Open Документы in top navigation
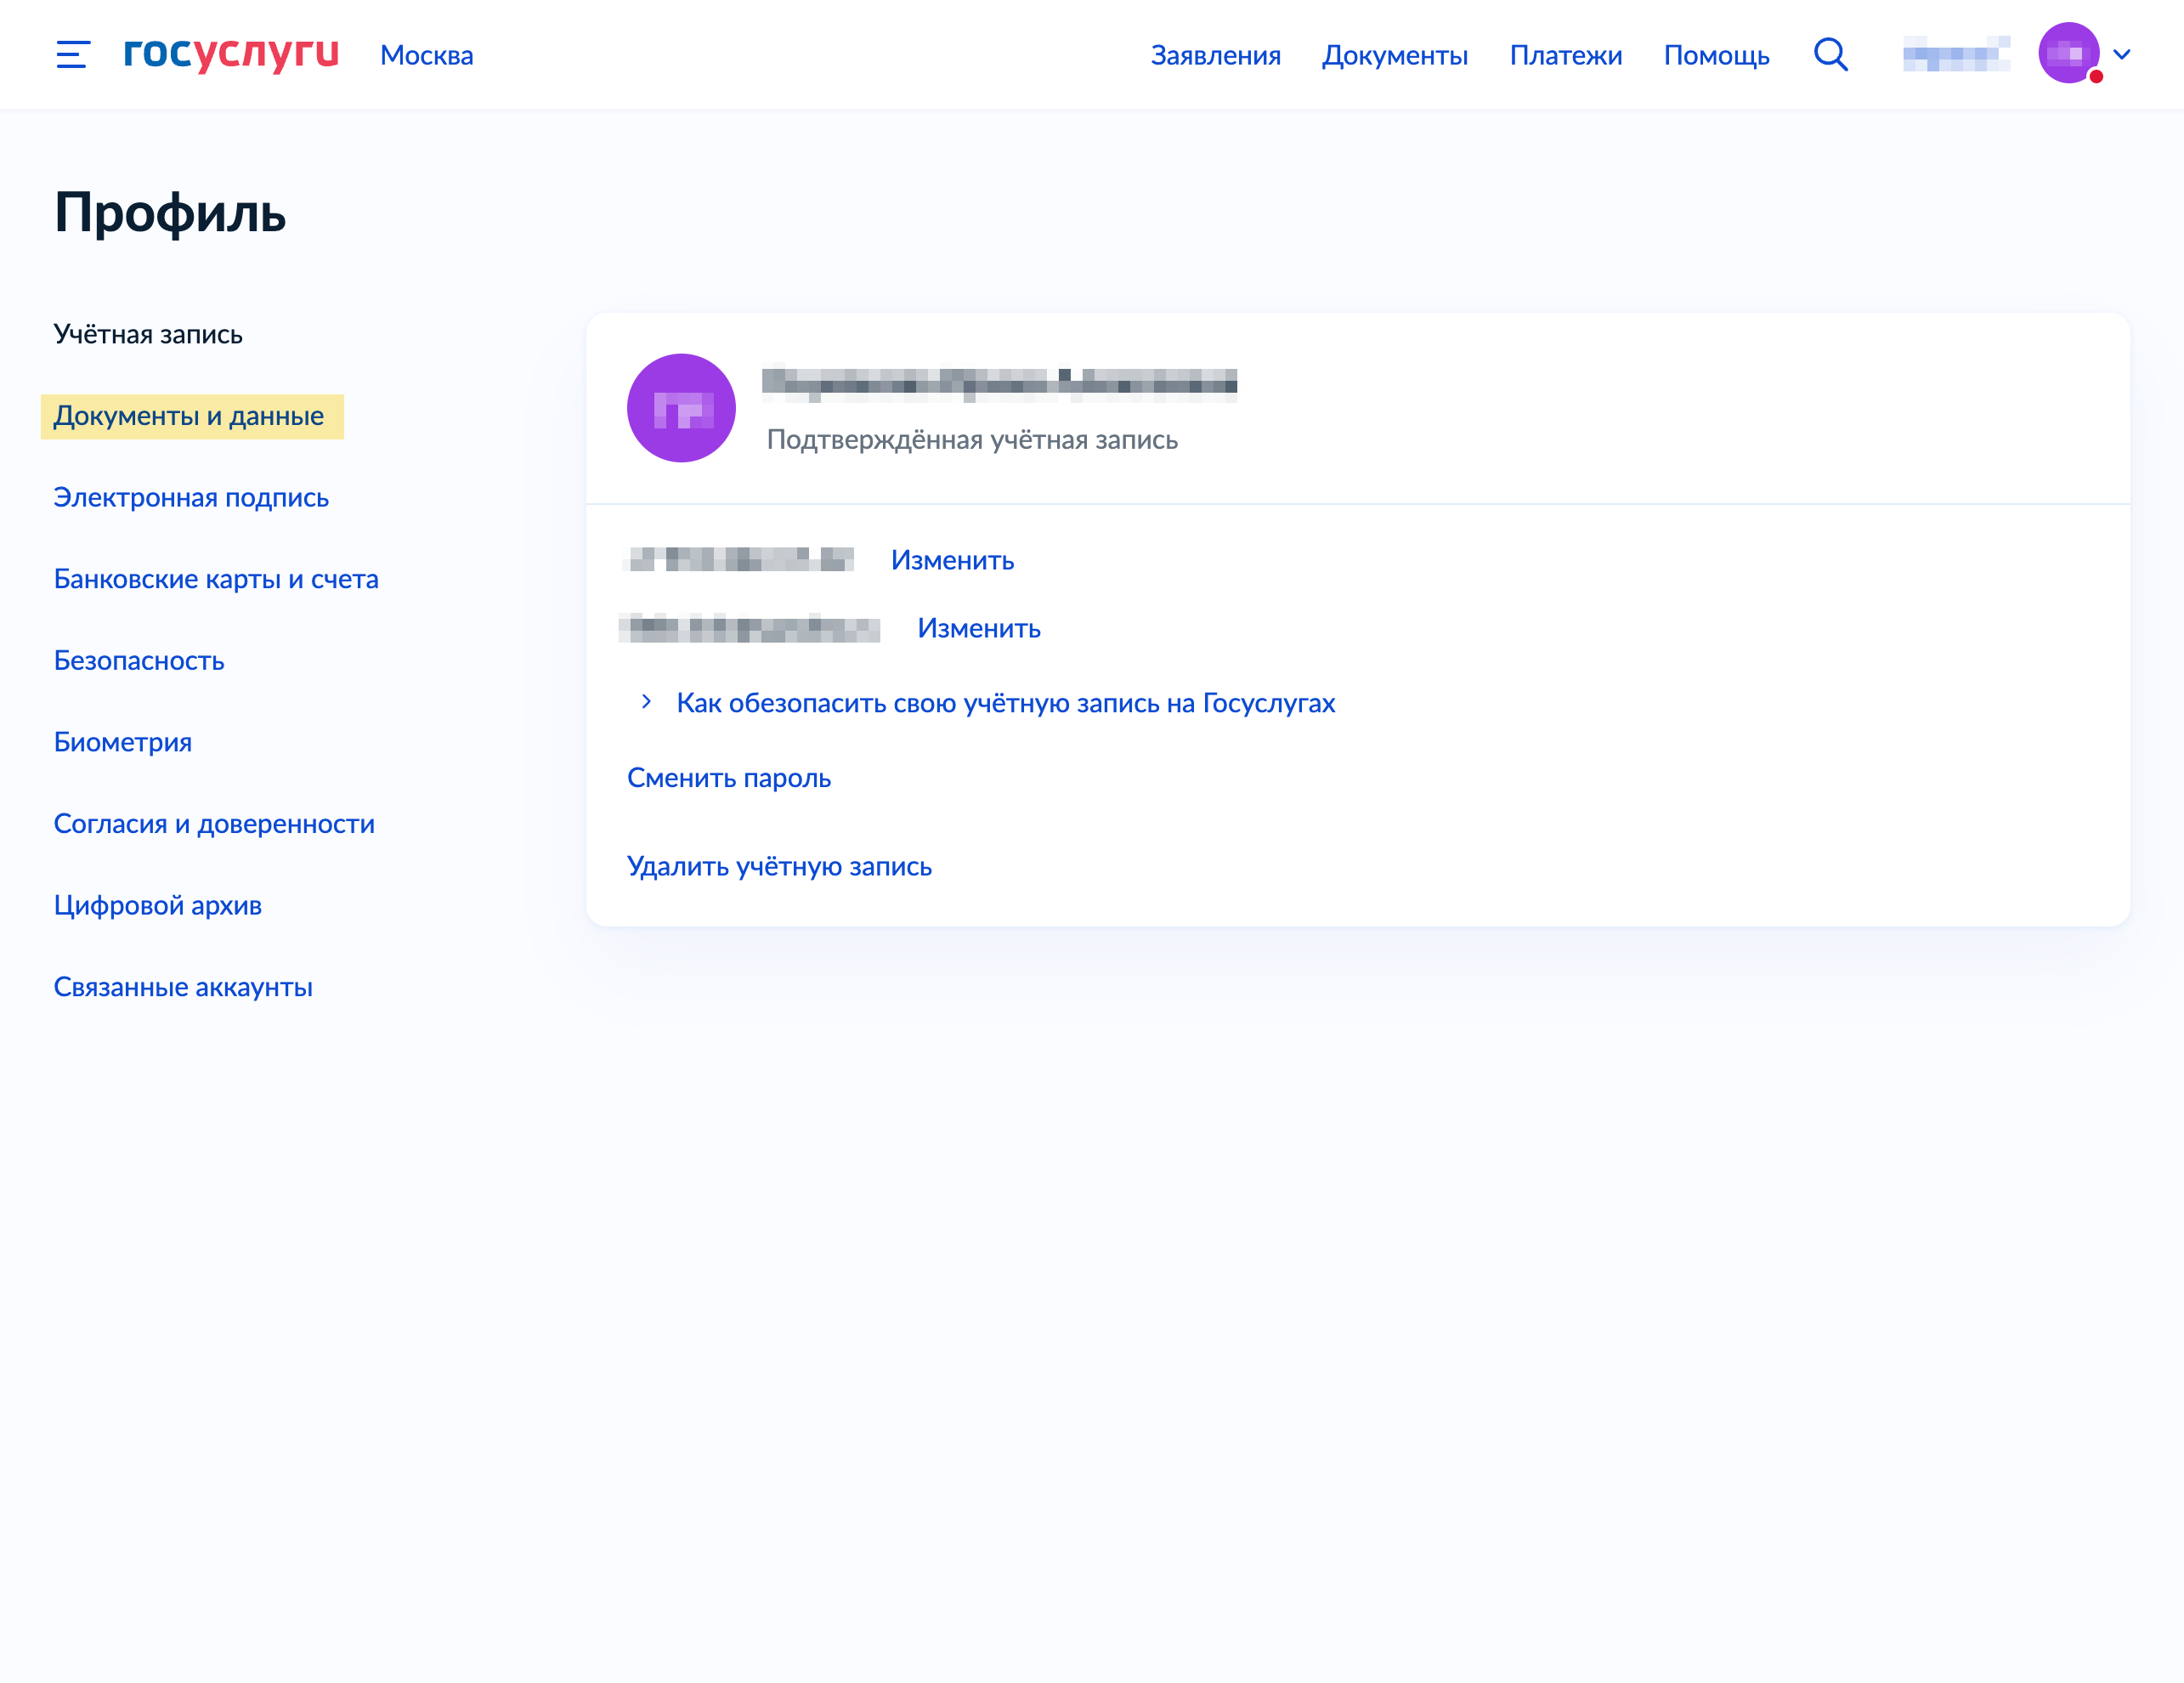2184x1683 pixels. click(1395, 55)
